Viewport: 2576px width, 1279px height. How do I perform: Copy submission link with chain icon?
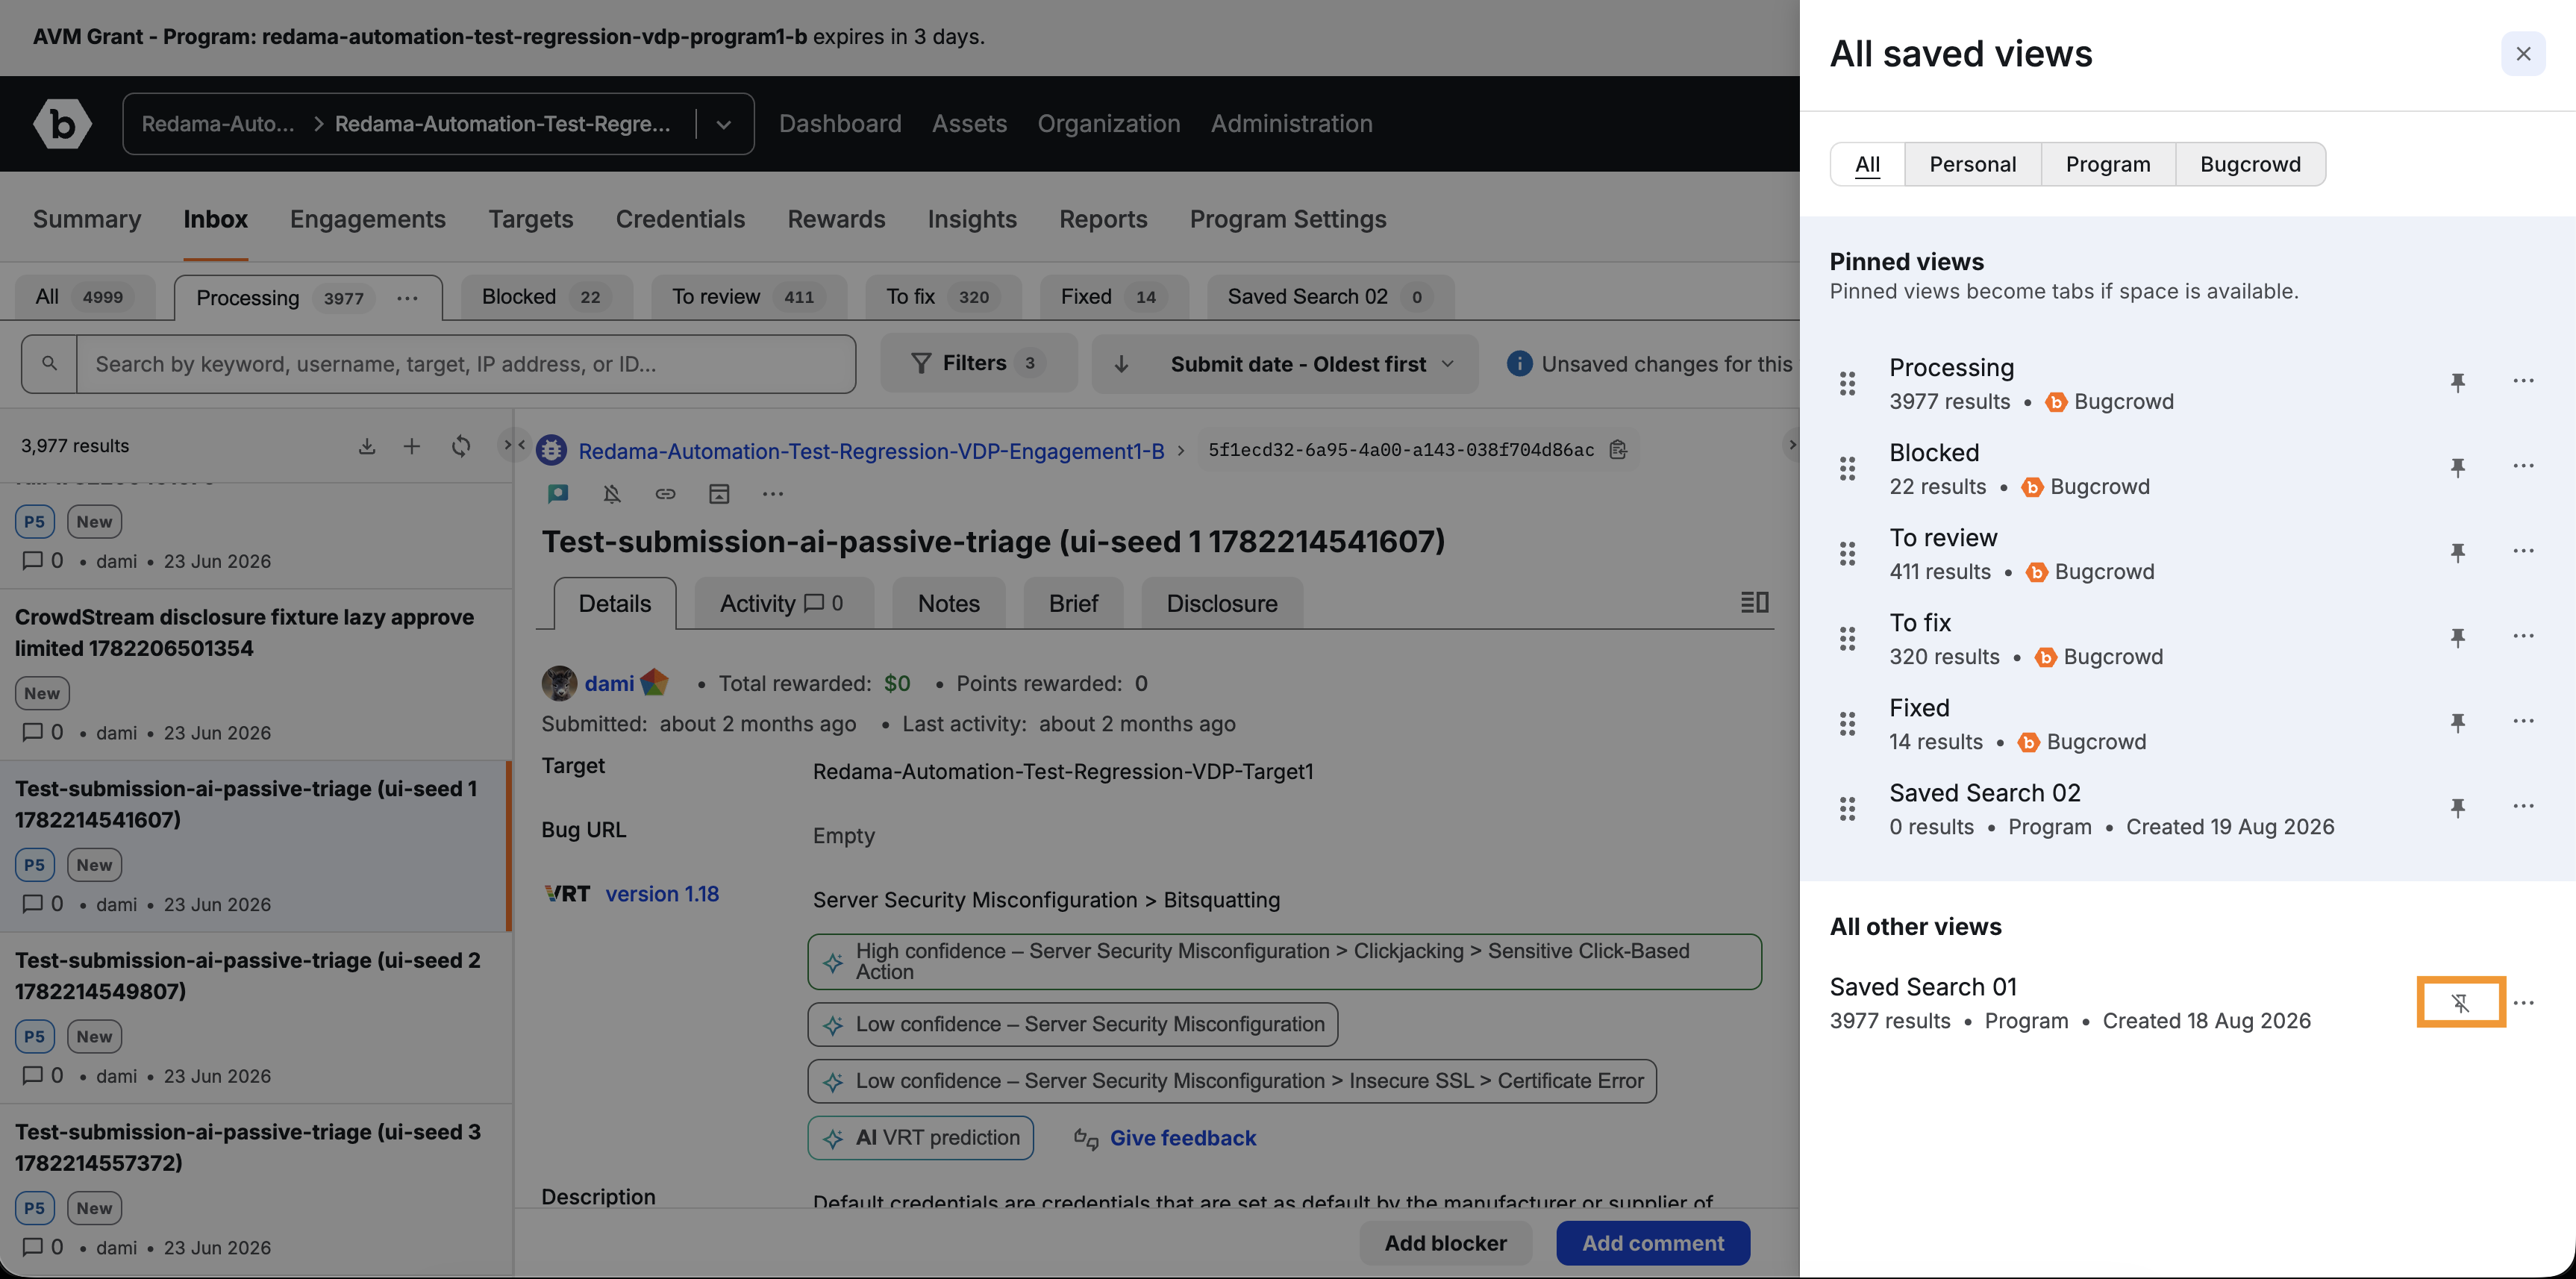coord(665,493)
